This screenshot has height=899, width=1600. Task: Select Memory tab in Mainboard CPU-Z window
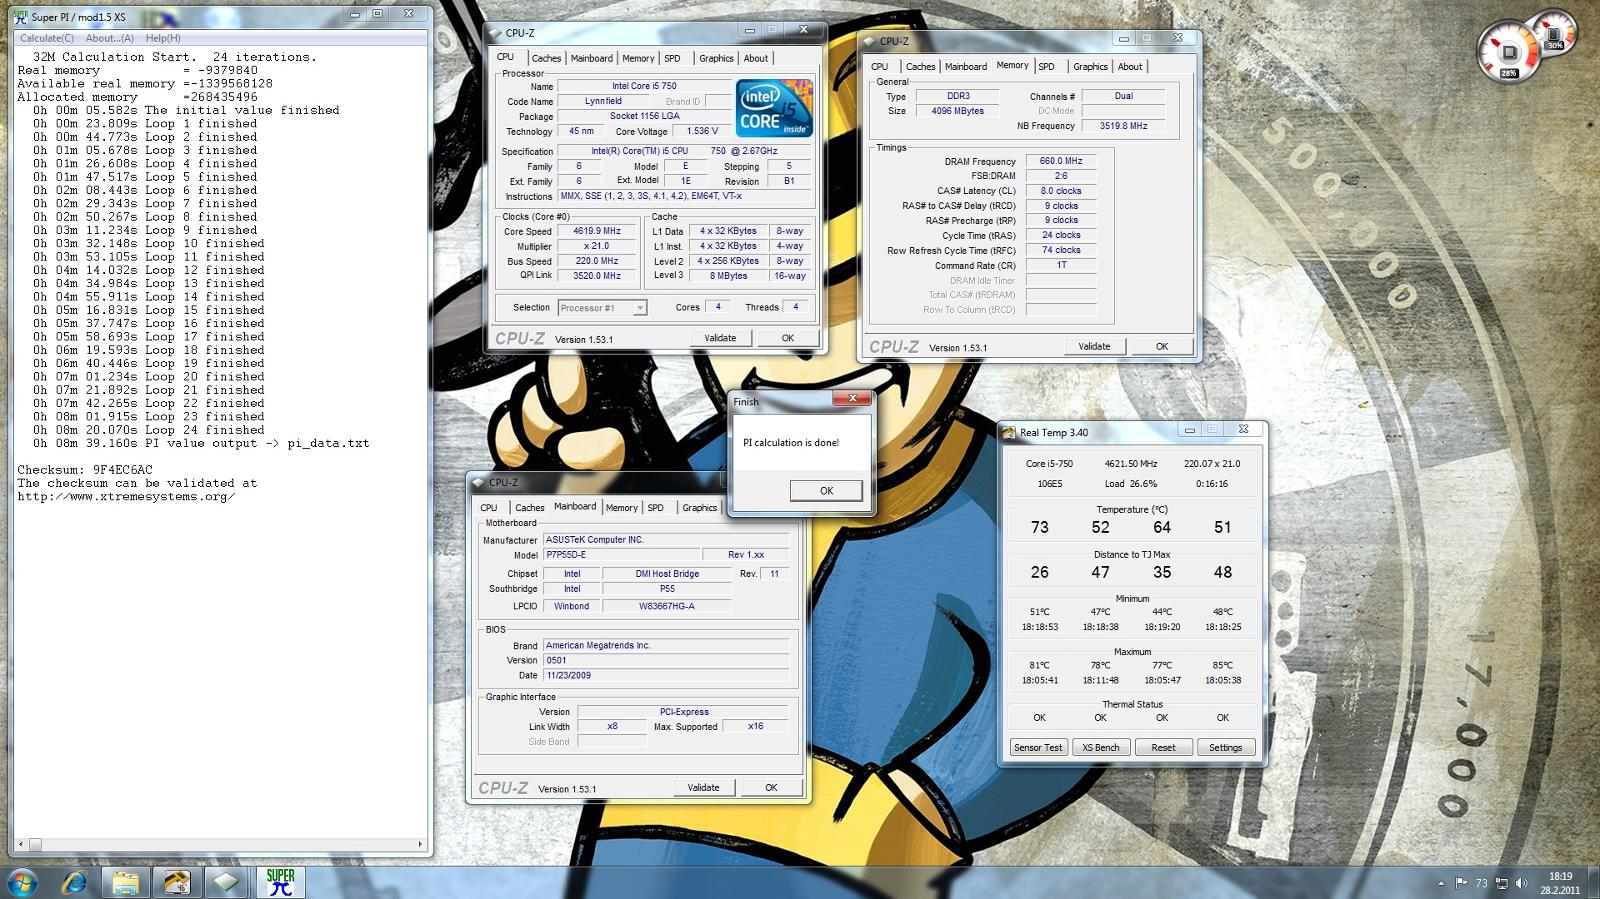(621, 508)
